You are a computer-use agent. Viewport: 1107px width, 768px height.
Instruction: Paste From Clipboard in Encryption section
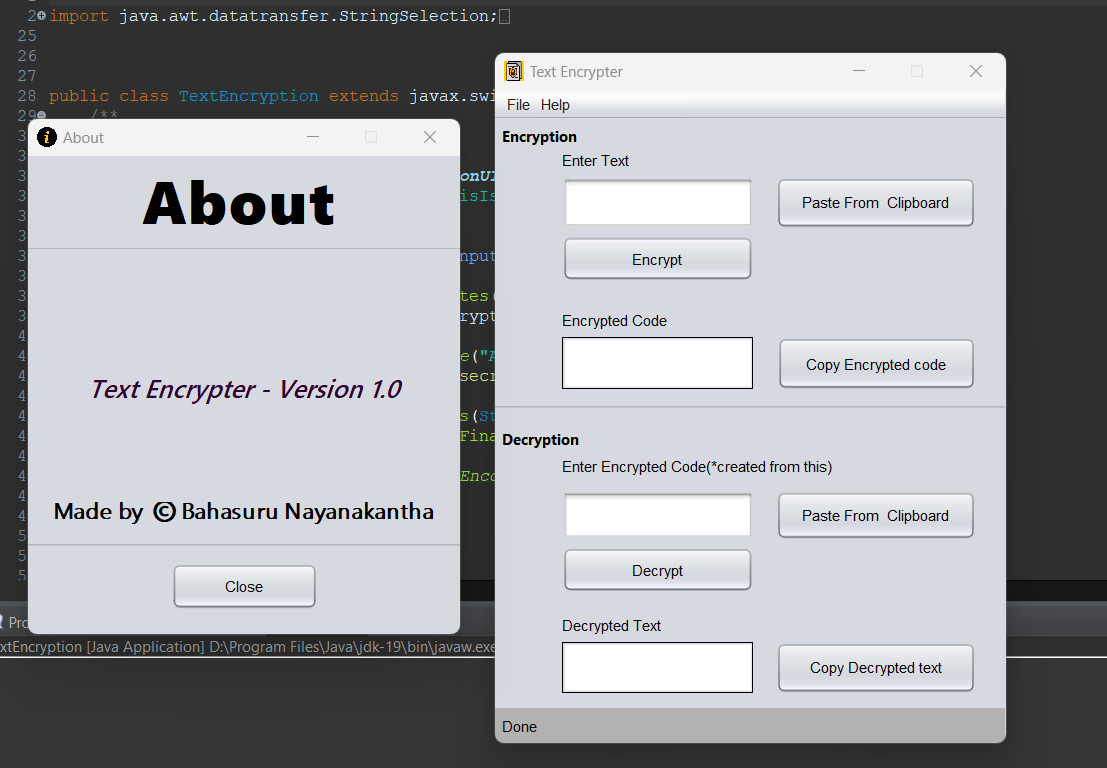pos(875,203)
